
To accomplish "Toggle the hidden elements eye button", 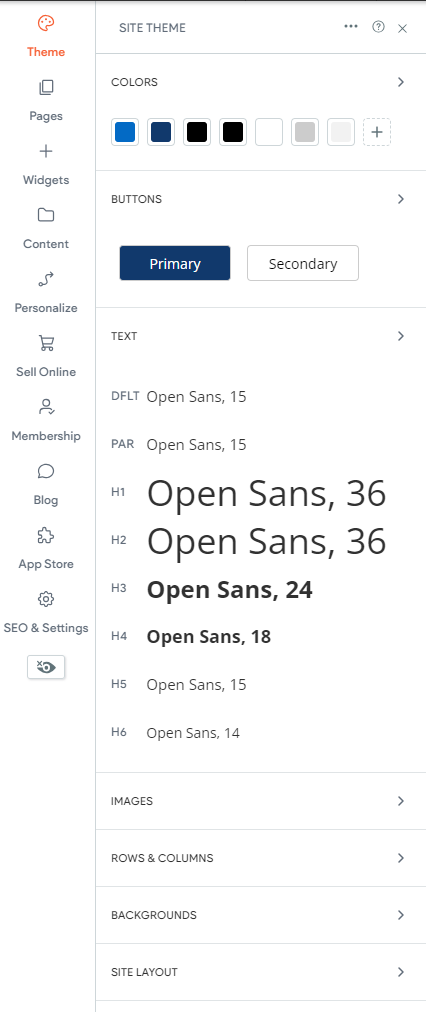I will tap(46, 667).
